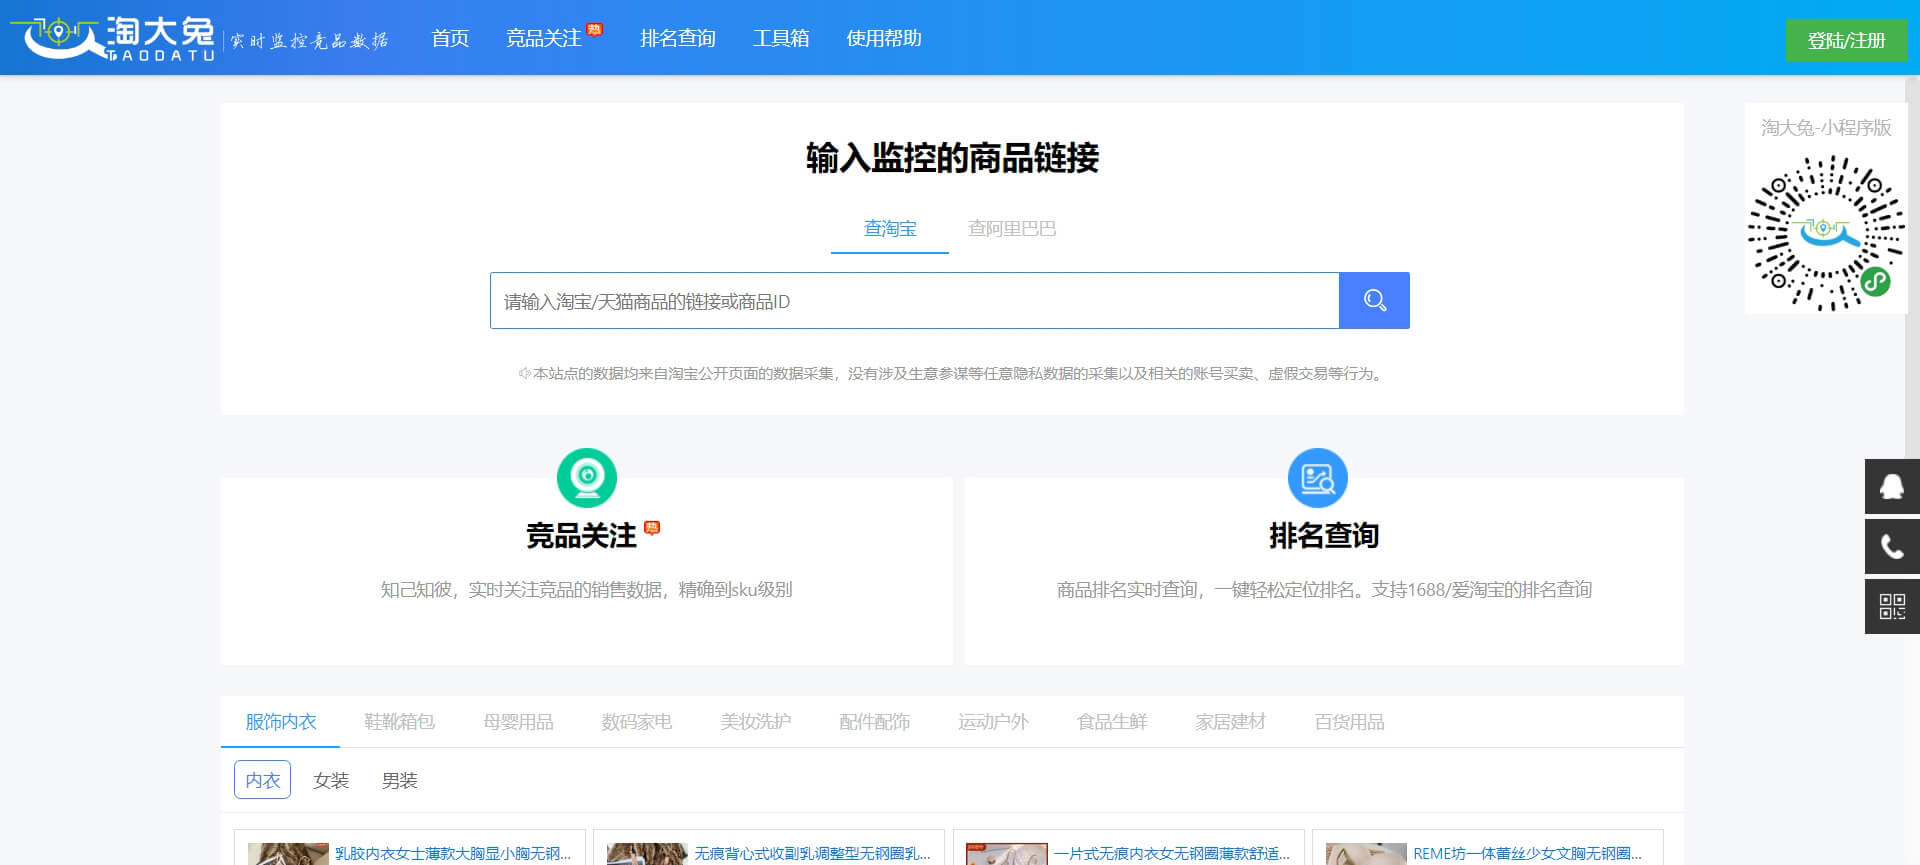Screen dimensions: 1920x865
Task: Select the 鞋靴箱包 category tab
Action: [399, 722]
